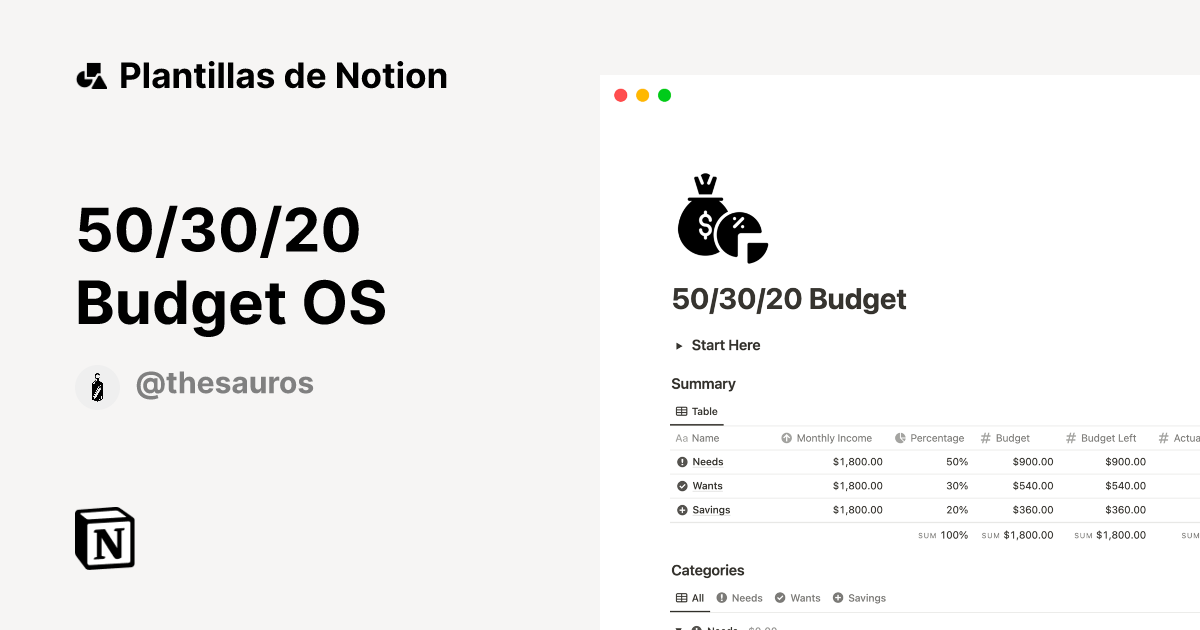Click the green traffic light button
This screenshot has width=1200, height=630.
pyautogui.click(x=663, y=94)
